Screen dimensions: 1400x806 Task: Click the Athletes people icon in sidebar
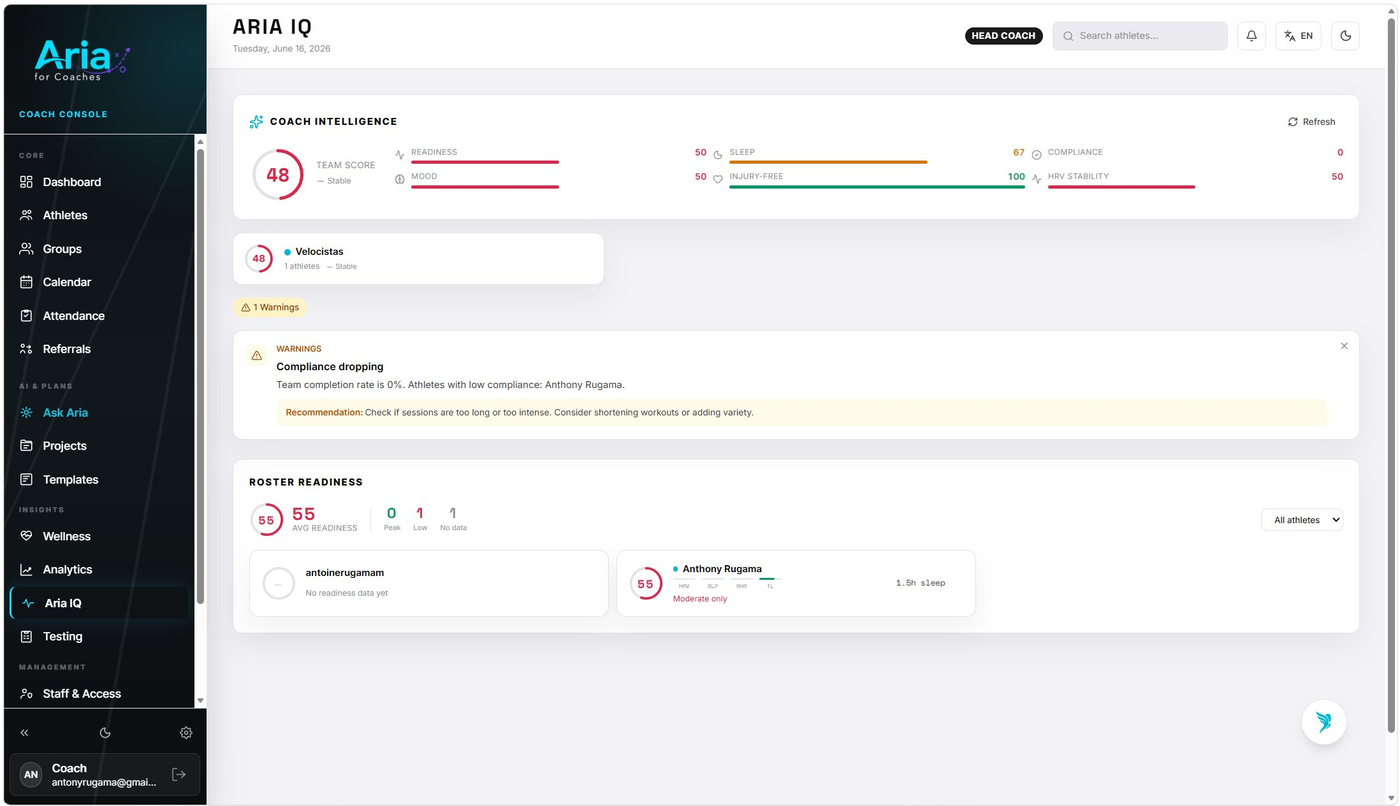[x=26, y=215]
